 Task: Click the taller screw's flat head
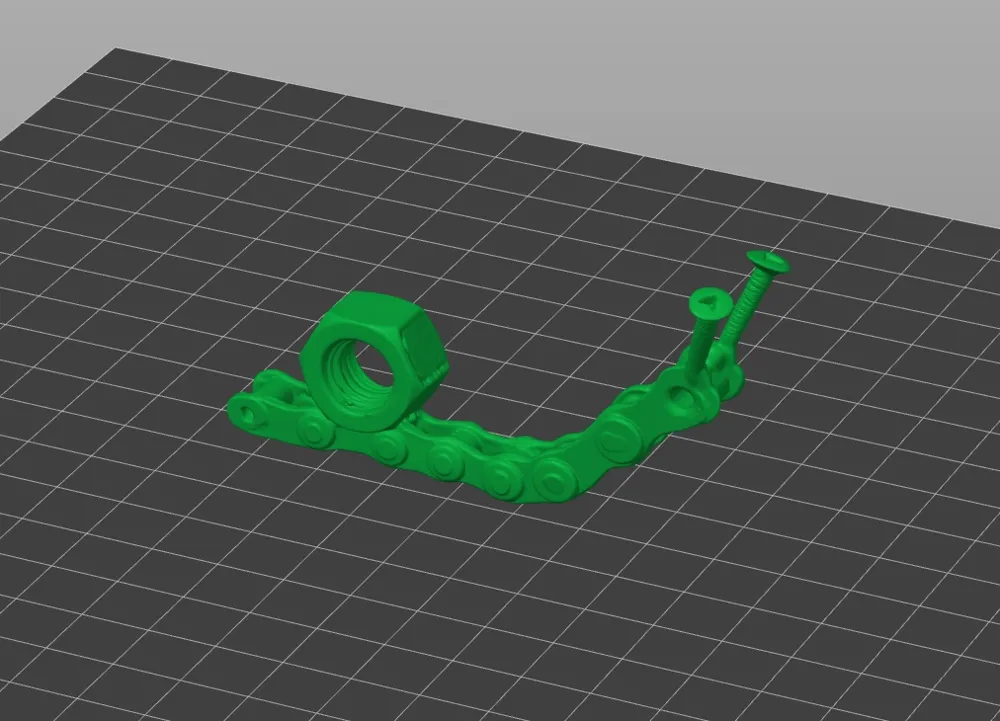click(768, 262)
